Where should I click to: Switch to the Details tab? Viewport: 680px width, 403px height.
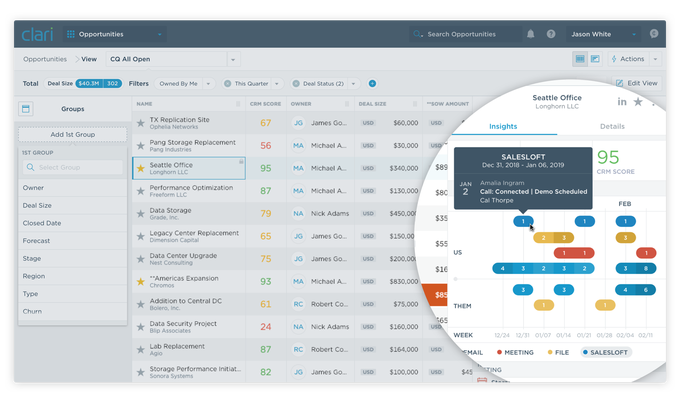tap(611, 127)
